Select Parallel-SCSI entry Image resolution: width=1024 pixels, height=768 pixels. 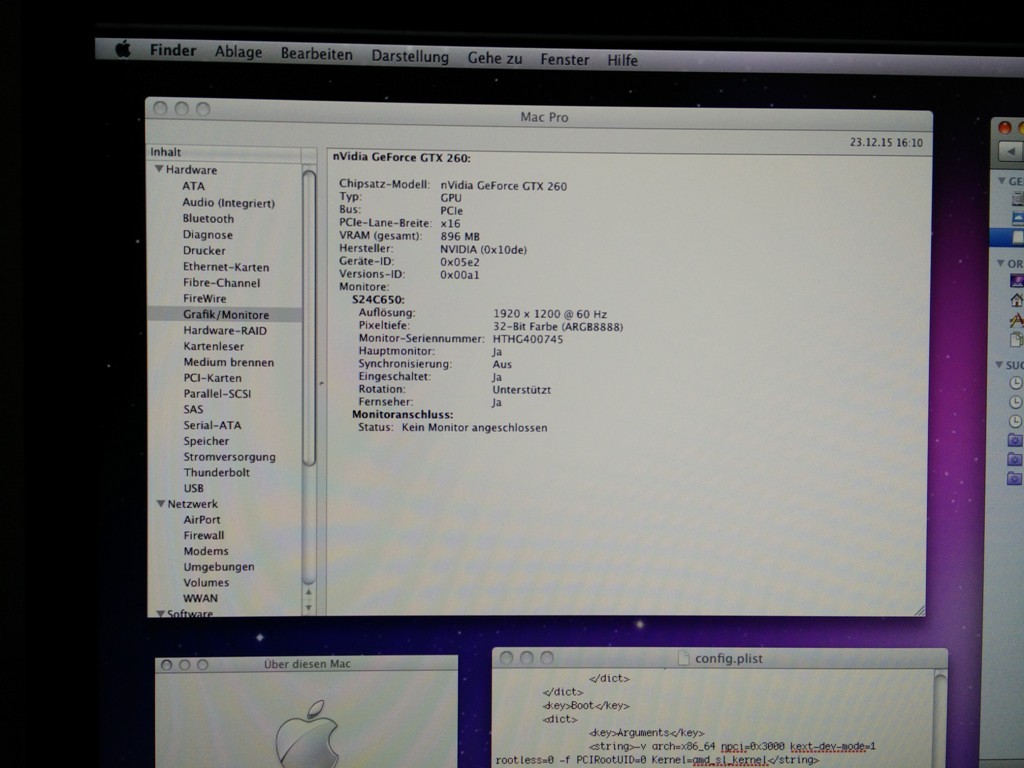tap(217, 393)
